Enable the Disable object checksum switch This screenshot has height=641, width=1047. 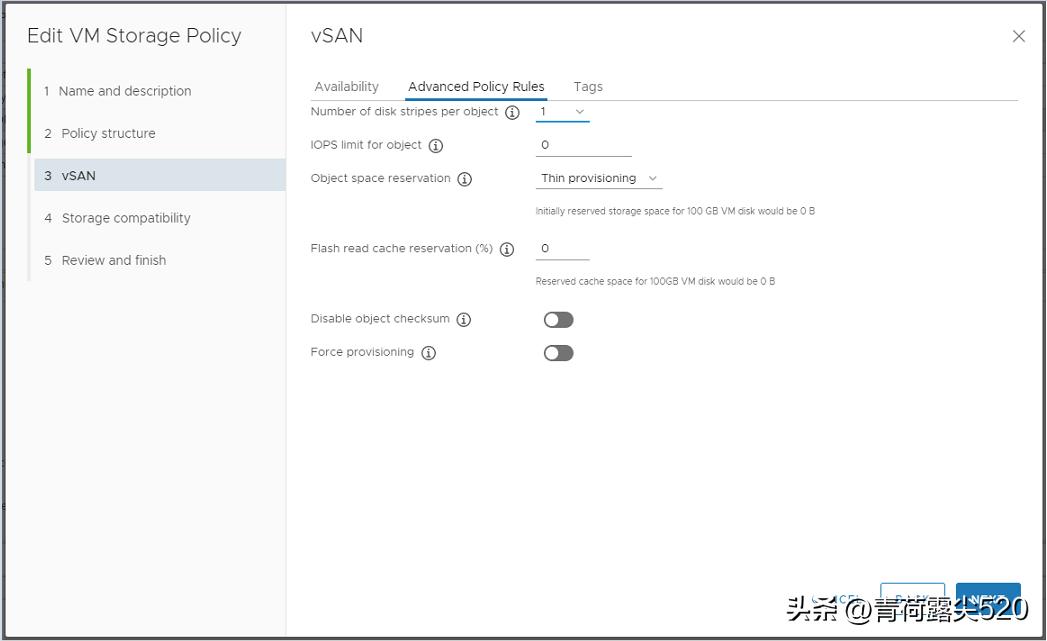click(x=558, y=318)
